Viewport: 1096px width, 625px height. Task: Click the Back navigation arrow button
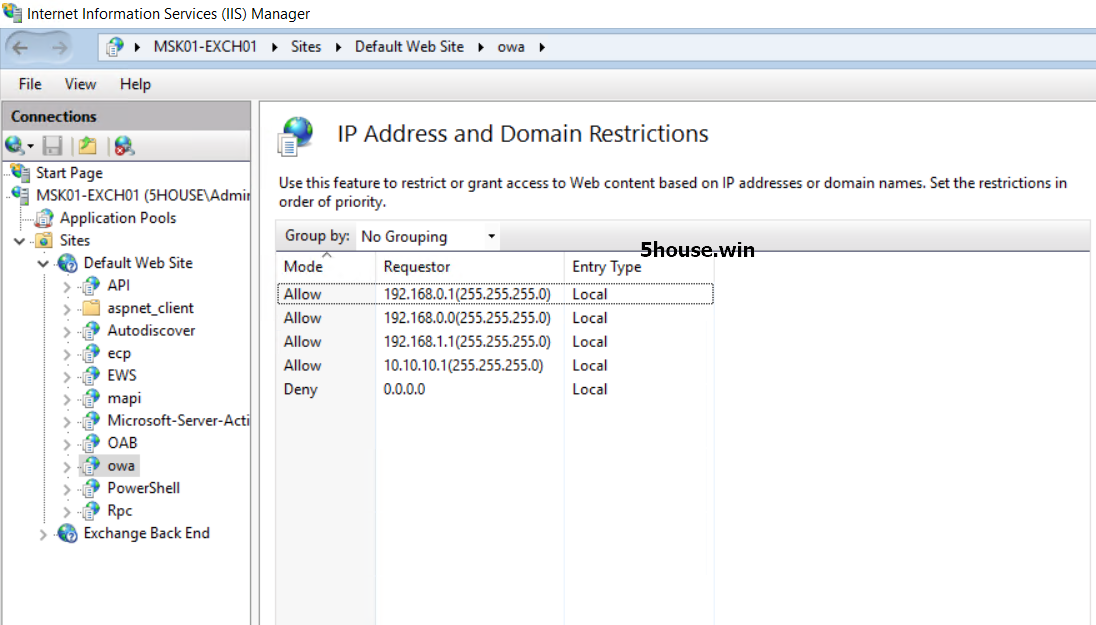coord(22,47)
